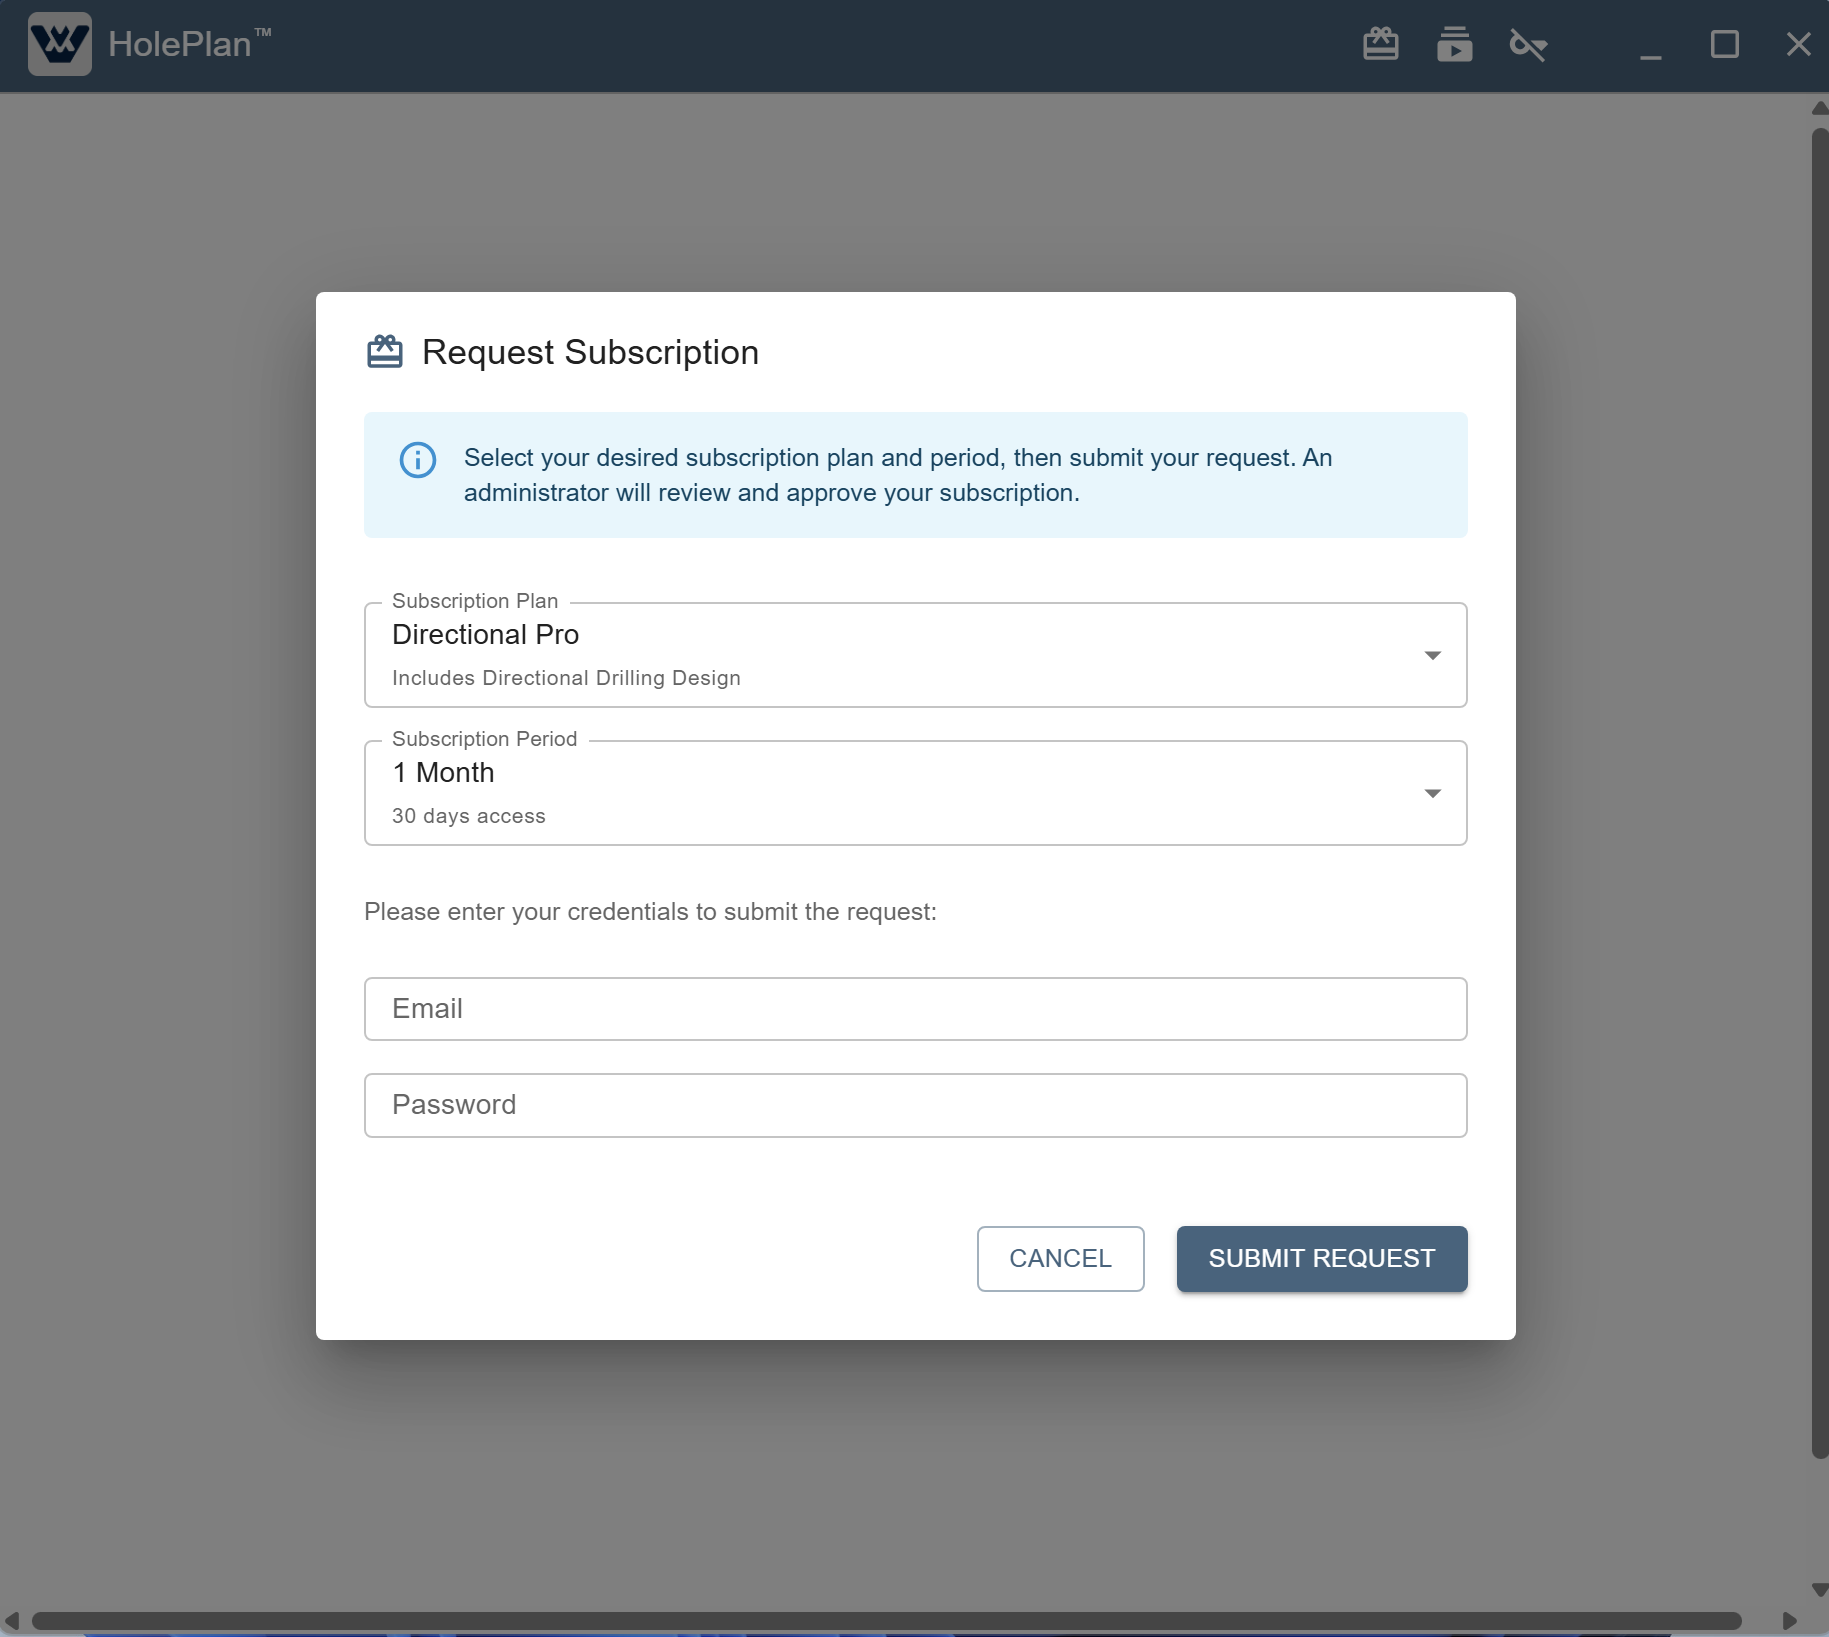Click the horizontal scrollbar thumb

point(886,1620)
